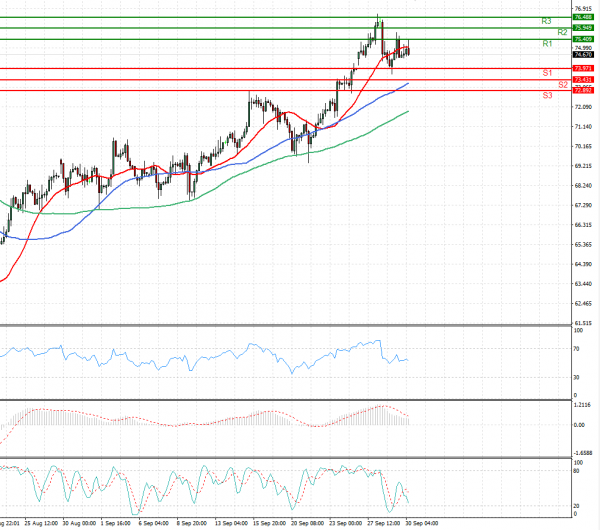Click the S3 support line label
The width and height of the screenshot is (600, 530).
click(x=547, y=96)
